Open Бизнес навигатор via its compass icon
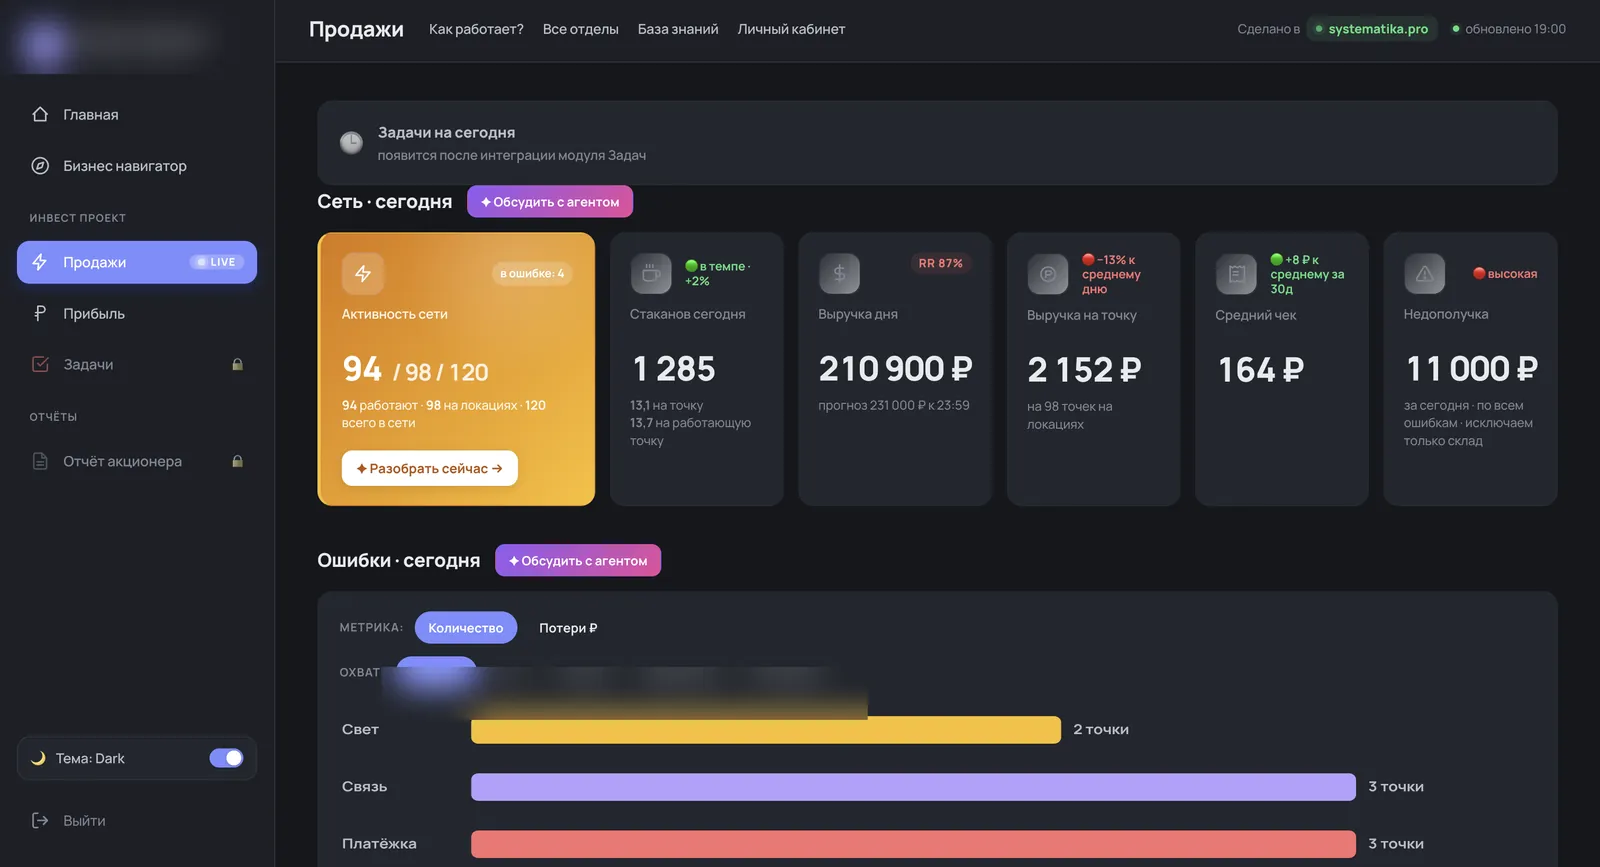This screenshot has height=867, width=1600. click(40, 166)
